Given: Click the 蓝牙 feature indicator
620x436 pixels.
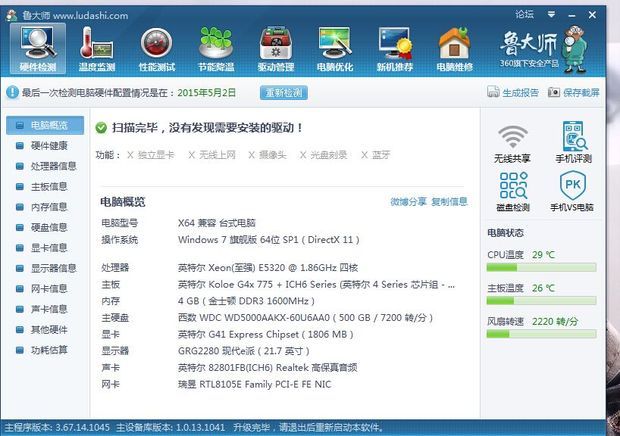Looking at the screenshot, I should [x=375, y=155].
